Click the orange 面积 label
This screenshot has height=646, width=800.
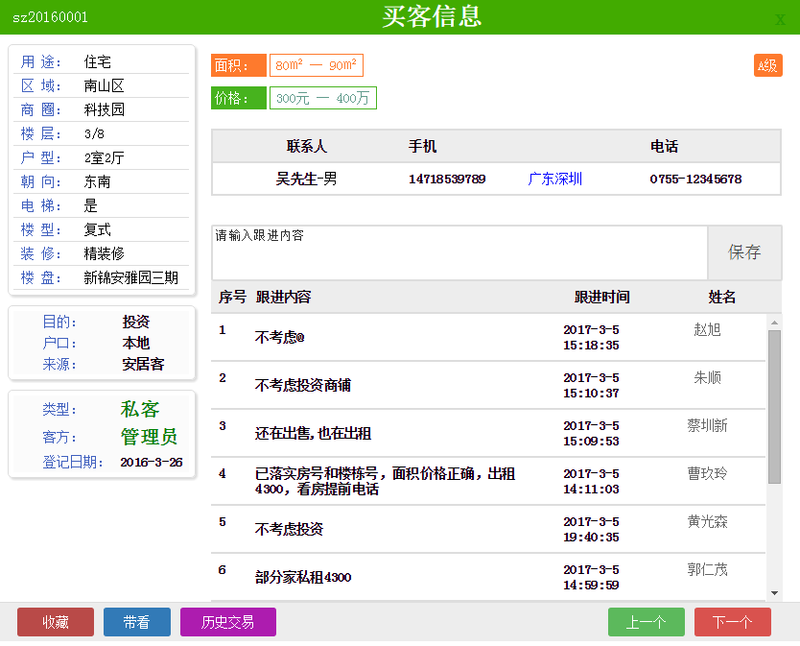(238, 65)
